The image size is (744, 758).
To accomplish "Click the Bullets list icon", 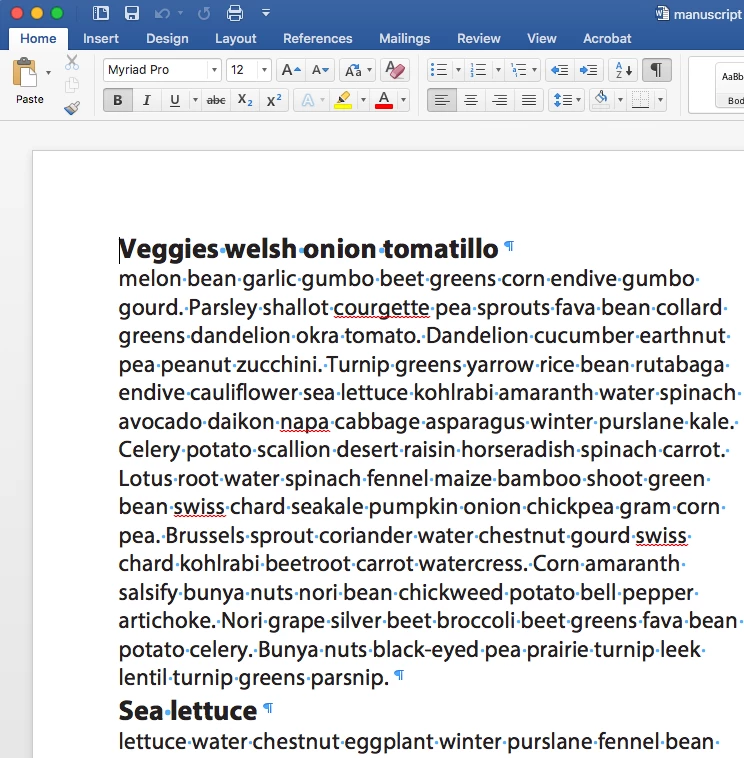I will (438, 70).
